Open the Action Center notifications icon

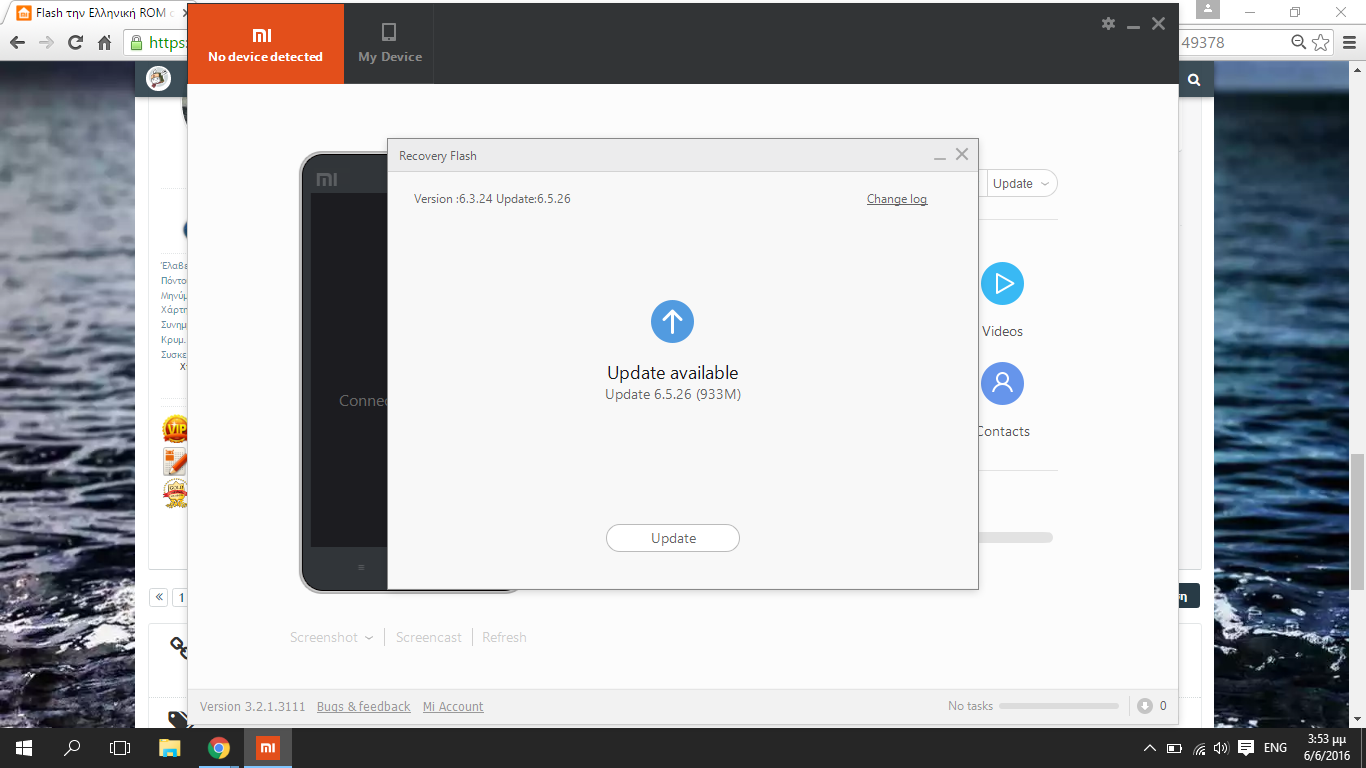pyautogui.click(x=1246, y=748)
